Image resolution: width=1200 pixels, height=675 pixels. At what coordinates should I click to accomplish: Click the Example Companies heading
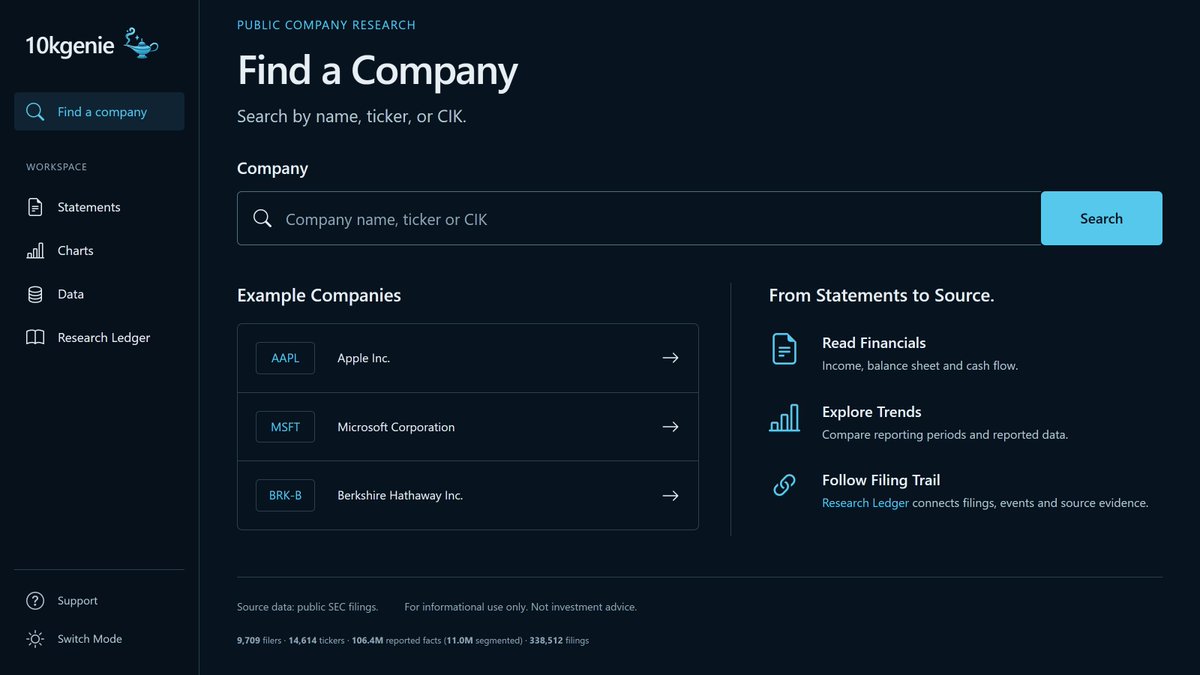click(x=319, y=295)
